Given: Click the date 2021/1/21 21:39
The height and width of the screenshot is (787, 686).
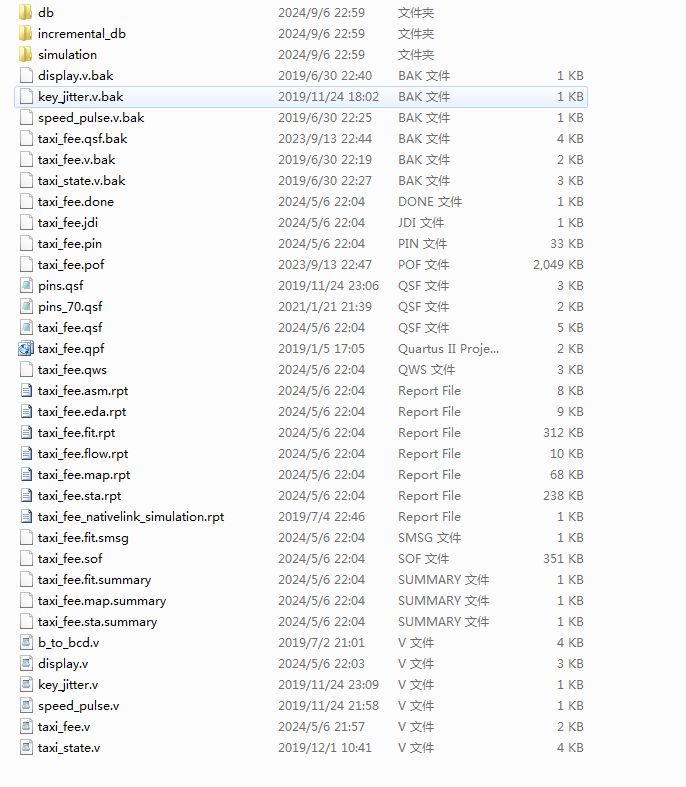Looking at the screenshot, I should (x=325, y=306).
